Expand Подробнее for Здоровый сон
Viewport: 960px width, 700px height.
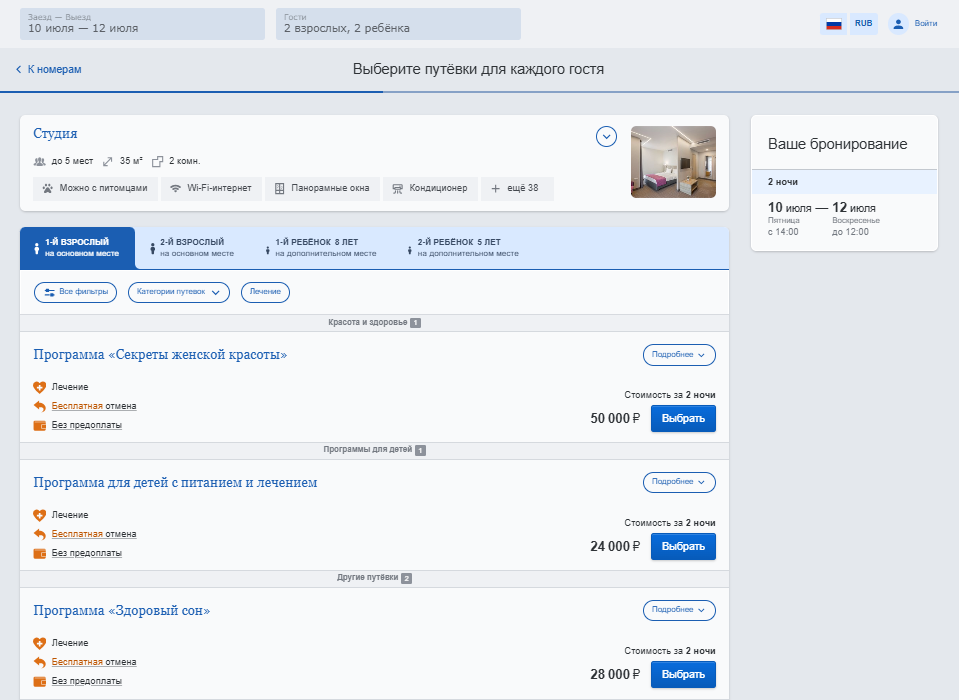[679, 611]
